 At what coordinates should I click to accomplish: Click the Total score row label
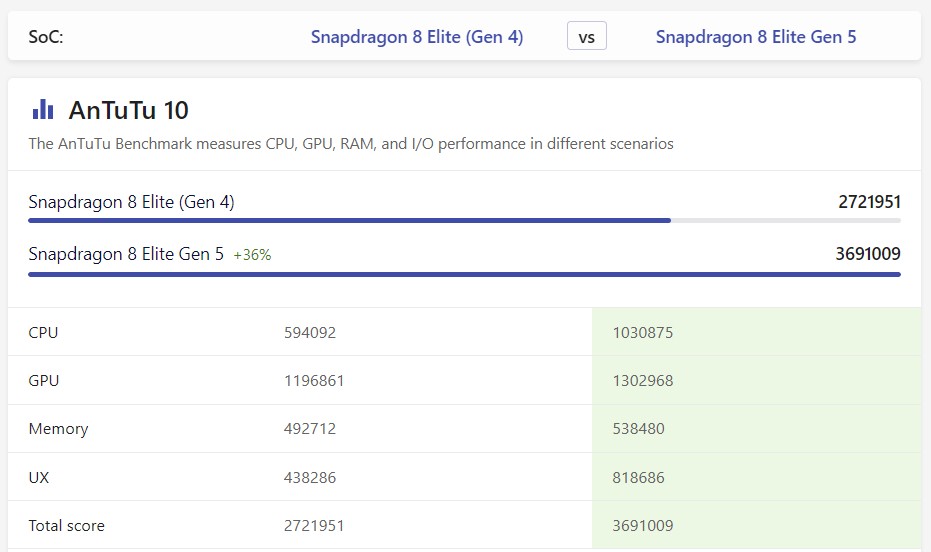(x=66, y=525)
